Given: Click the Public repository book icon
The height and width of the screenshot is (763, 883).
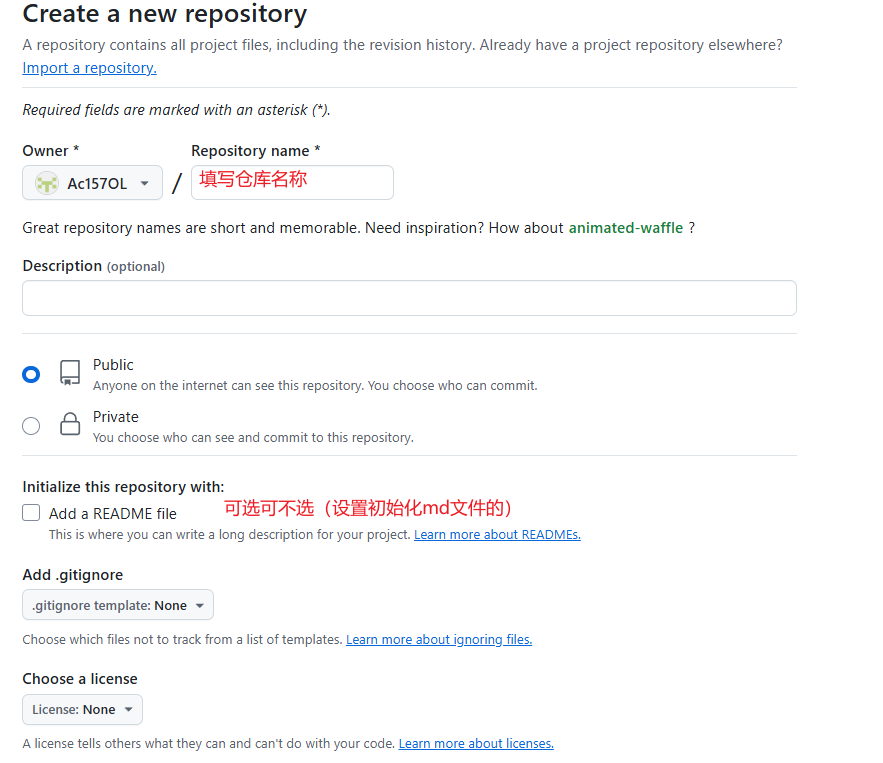Looking at the screenshot, I should click(x=70, y=373).
